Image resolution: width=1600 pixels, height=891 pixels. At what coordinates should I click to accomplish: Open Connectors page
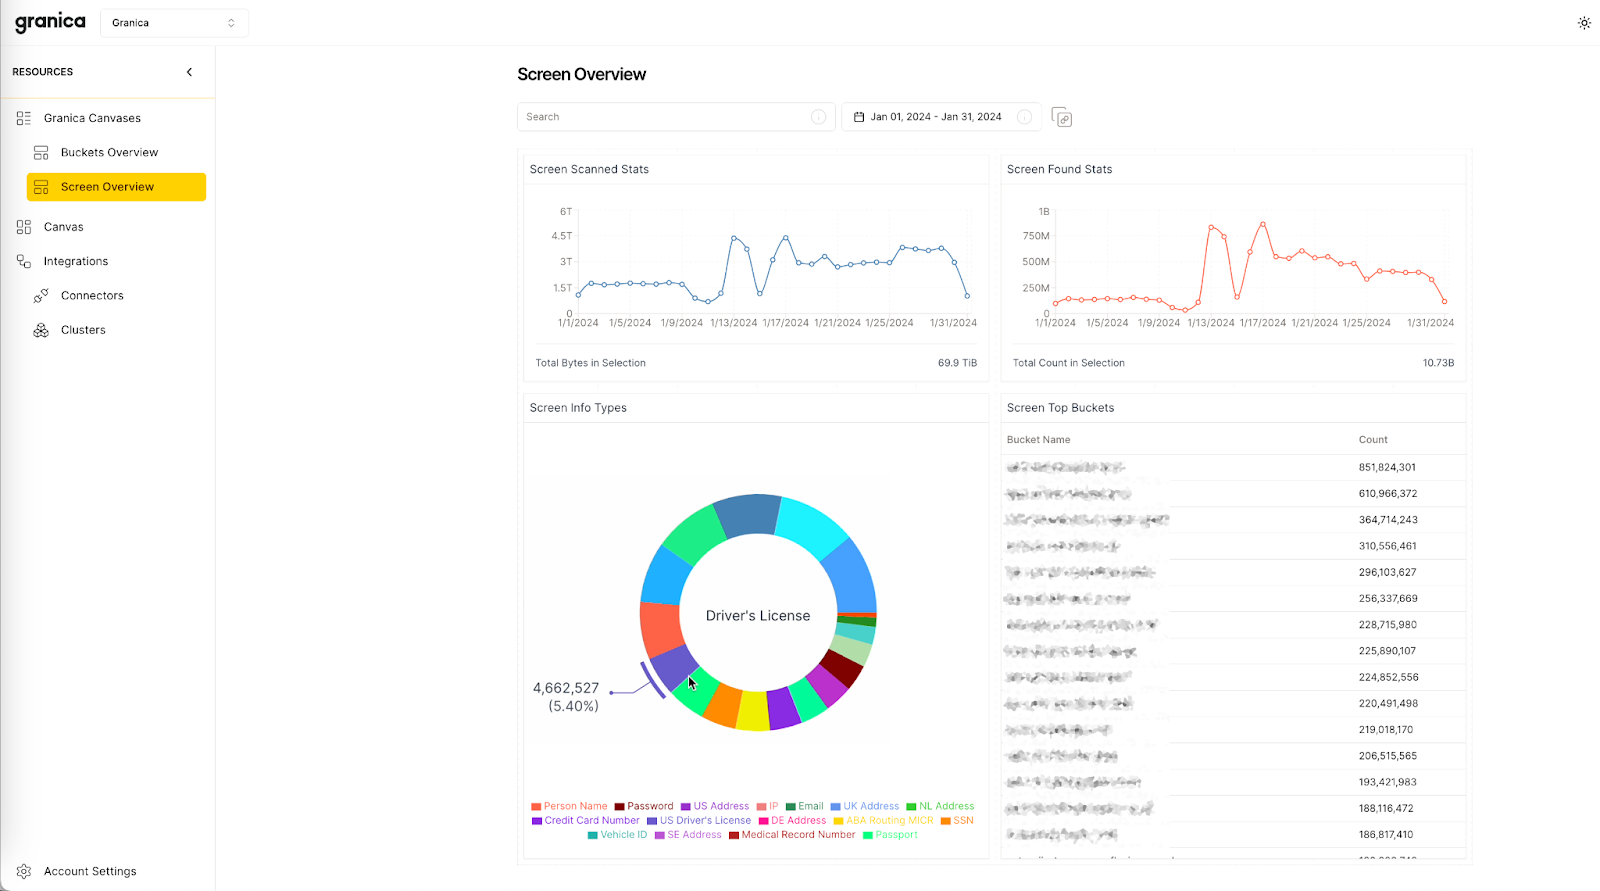pyautogui.click(x=92, y=296)
